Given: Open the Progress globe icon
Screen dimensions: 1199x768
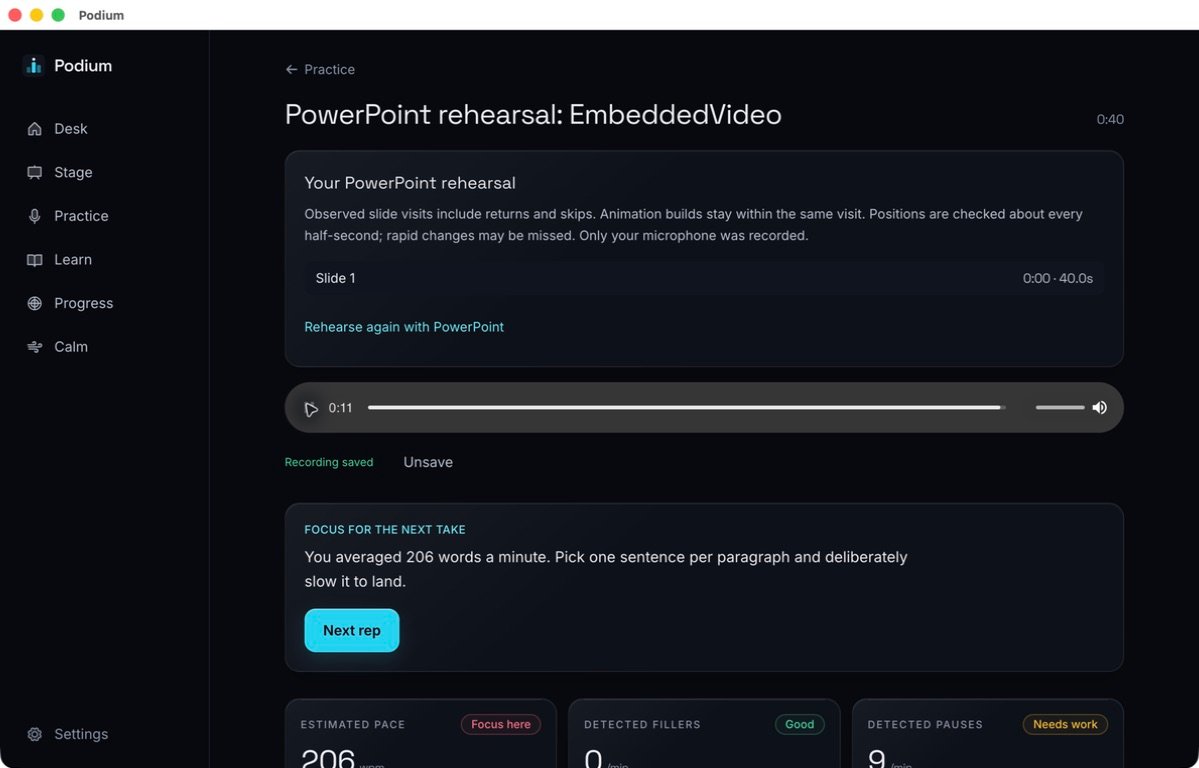Looking at the screenshot, I should tap(34, 303).
